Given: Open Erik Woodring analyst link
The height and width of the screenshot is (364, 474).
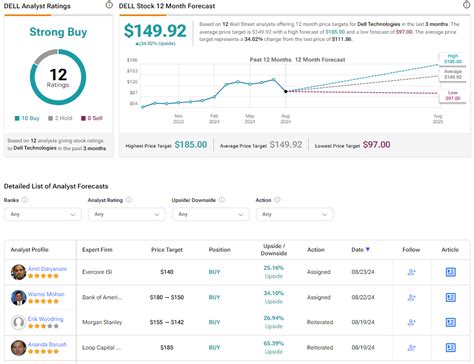Looking at the screenshot, I should click(x=46, y=319).
